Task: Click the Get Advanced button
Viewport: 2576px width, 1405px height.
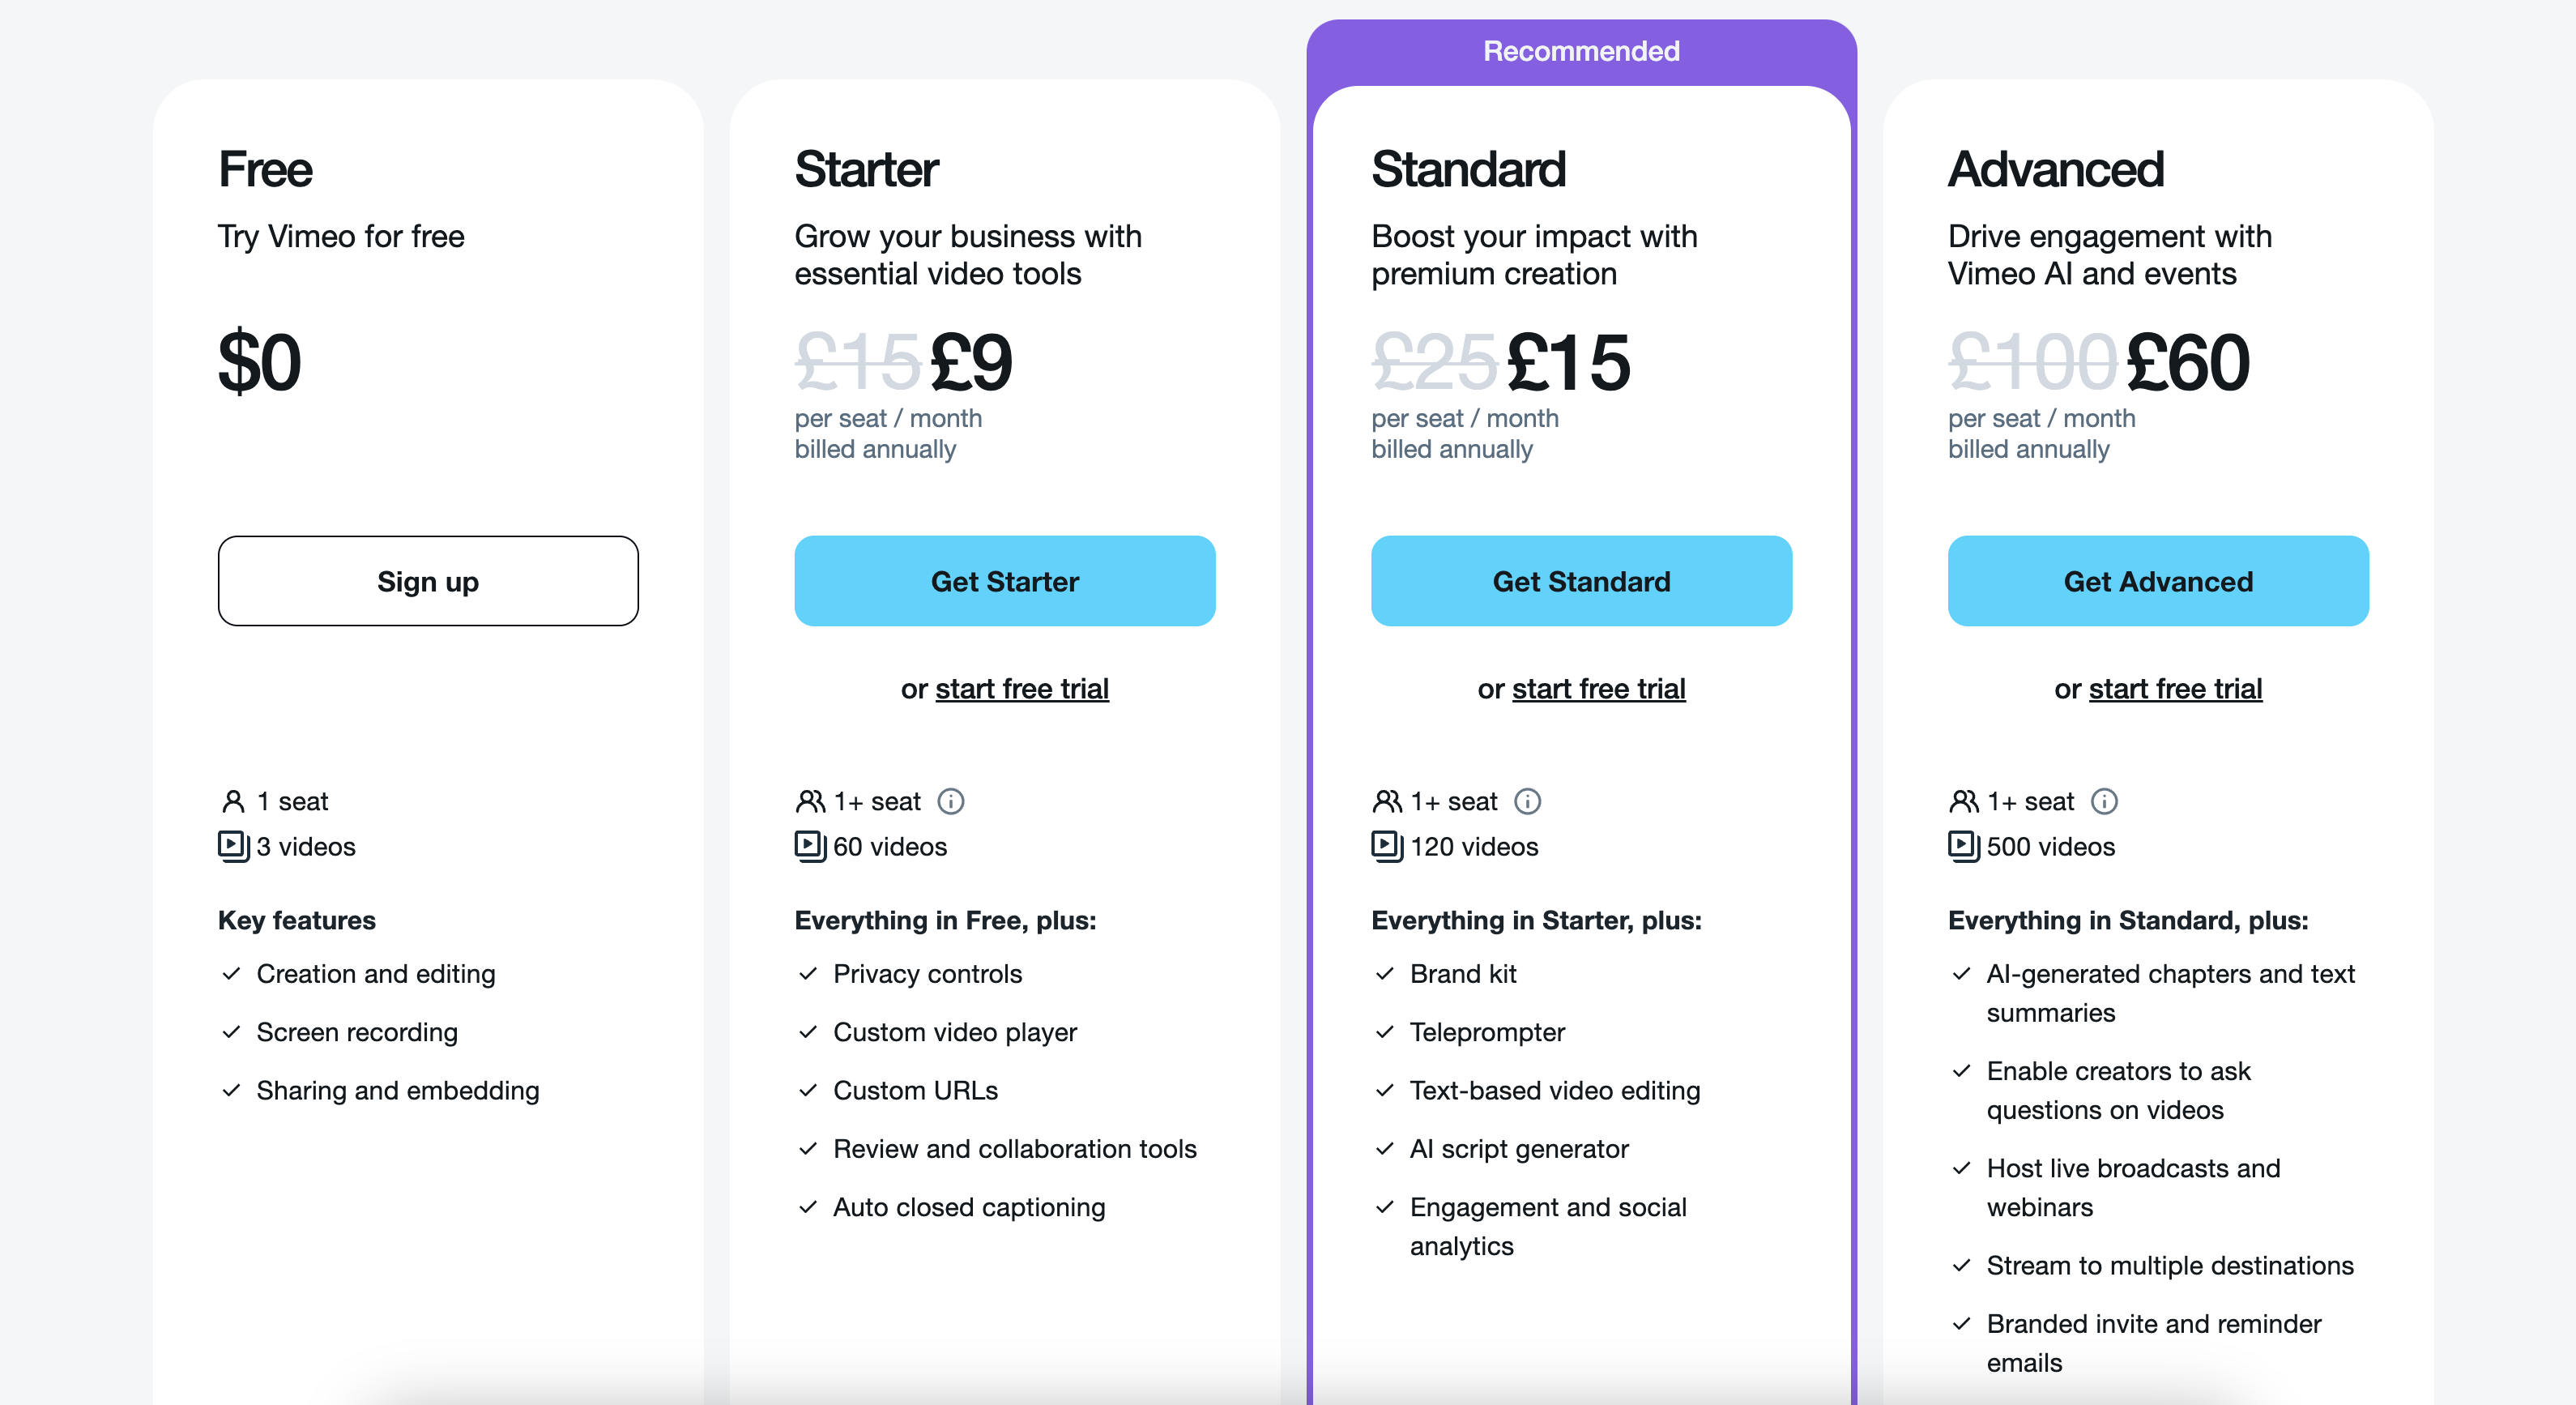Action: pyautogui.click(x=2158, y=581)
